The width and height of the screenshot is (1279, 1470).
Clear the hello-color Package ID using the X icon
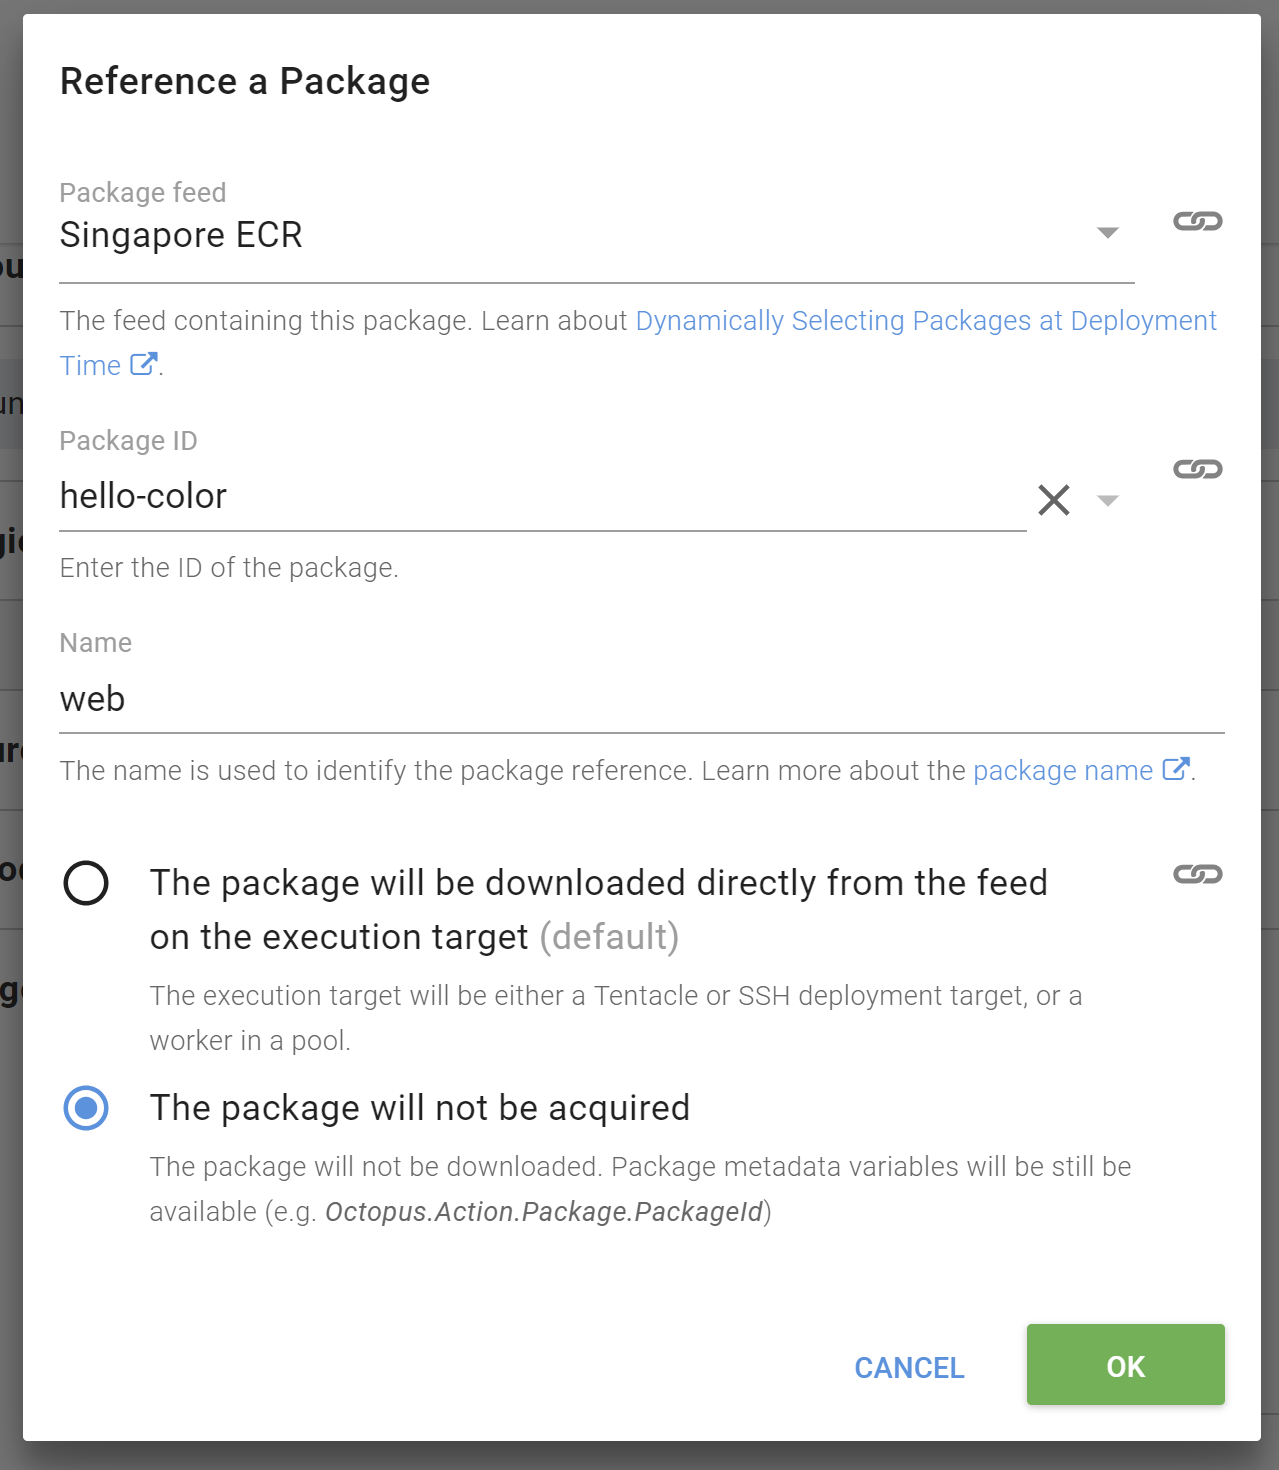(x=1053, y=499)
